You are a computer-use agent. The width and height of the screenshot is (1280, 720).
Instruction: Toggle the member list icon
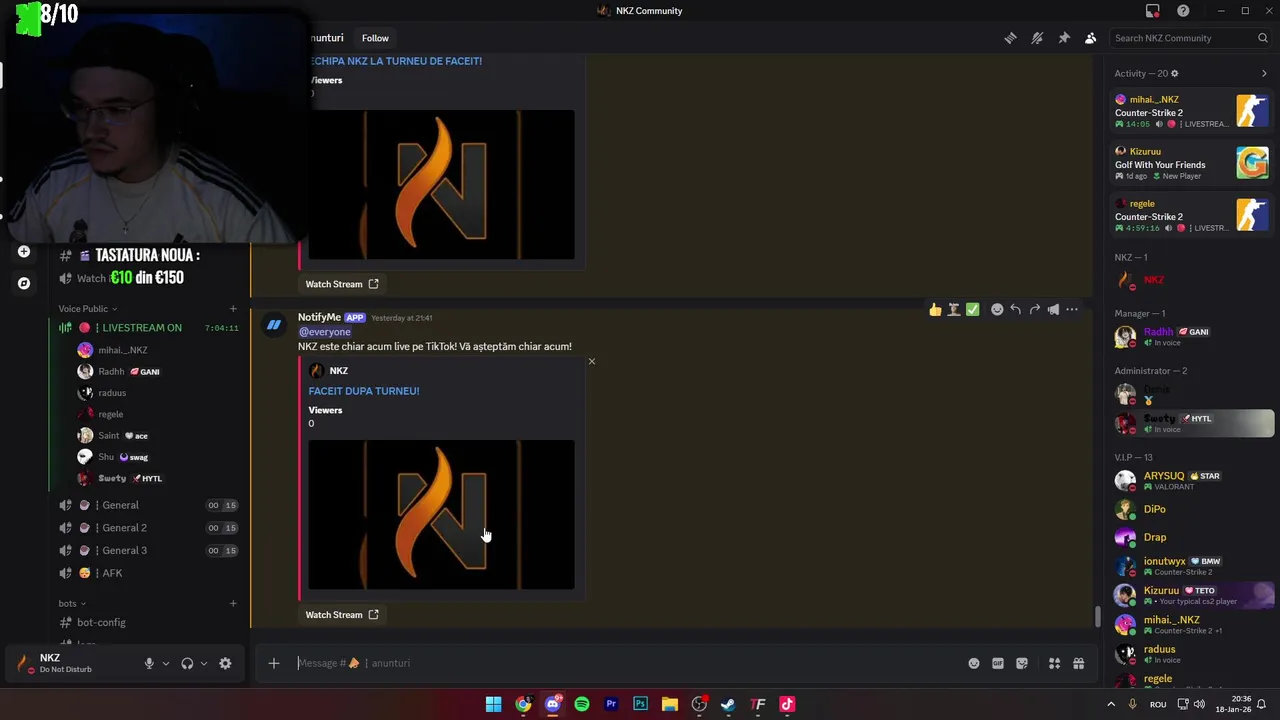pyautogui.click(x=1091, y=38)
